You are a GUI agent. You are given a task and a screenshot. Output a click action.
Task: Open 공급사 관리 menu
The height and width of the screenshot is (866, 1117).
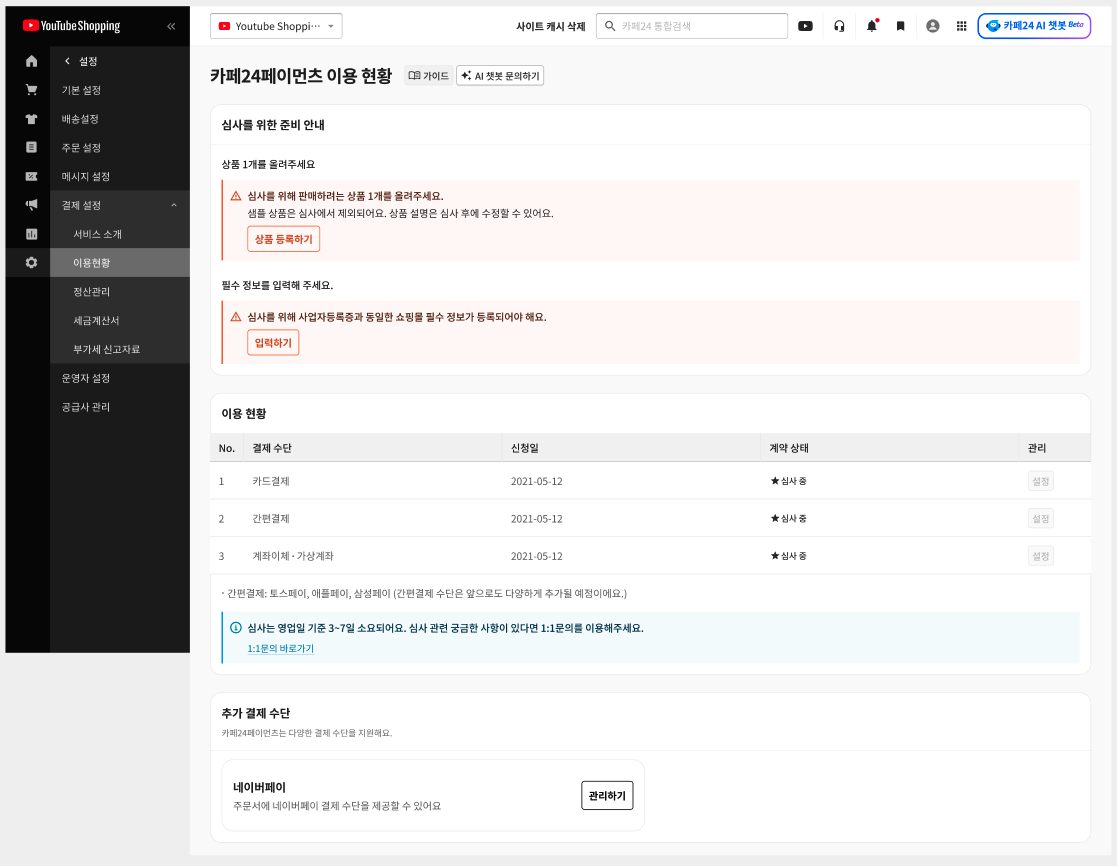tap(85, 407)
